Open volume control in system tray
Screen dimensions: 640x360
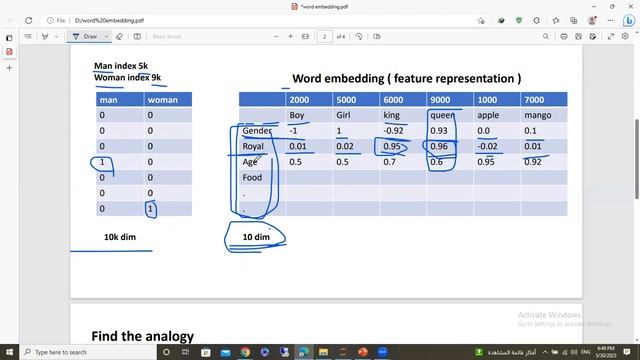(x=574, y=352)
